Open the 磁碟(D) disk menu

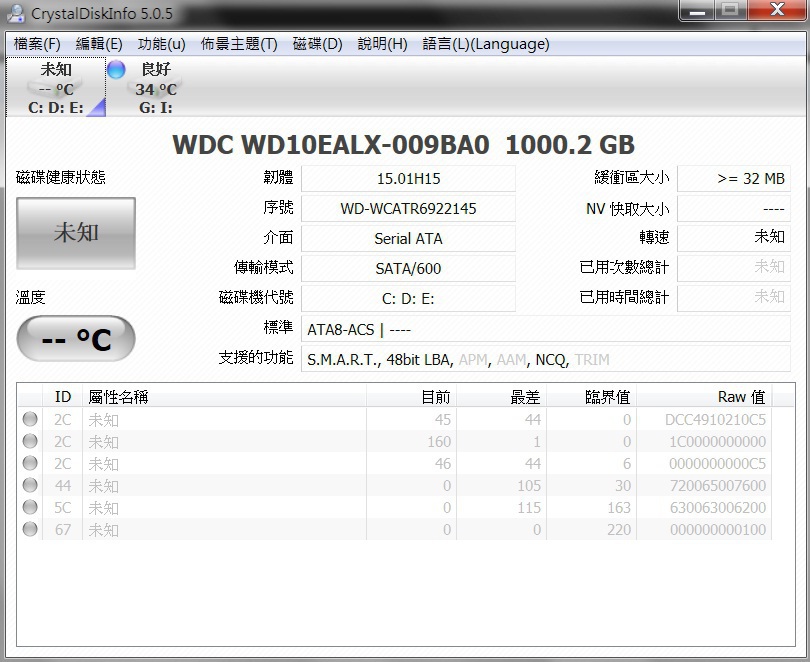pos(318,44)
